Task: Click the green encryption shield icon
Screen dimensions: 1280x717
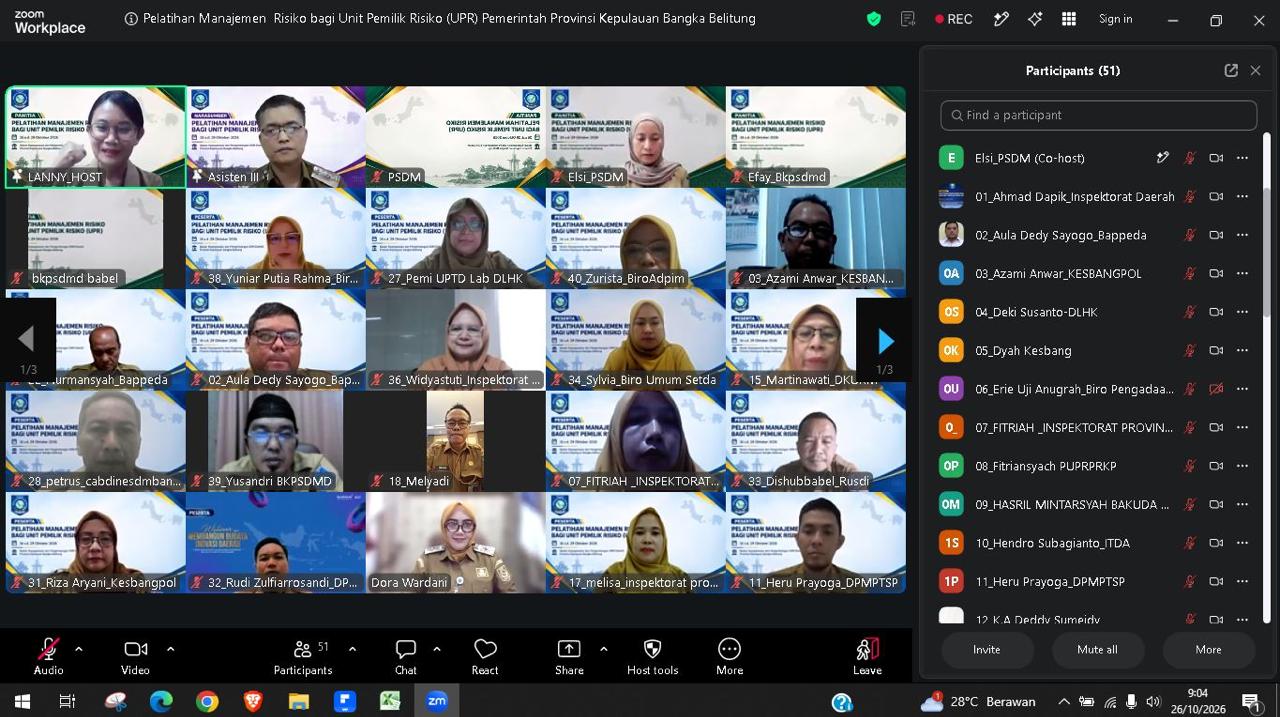Action: click(874, 19)
